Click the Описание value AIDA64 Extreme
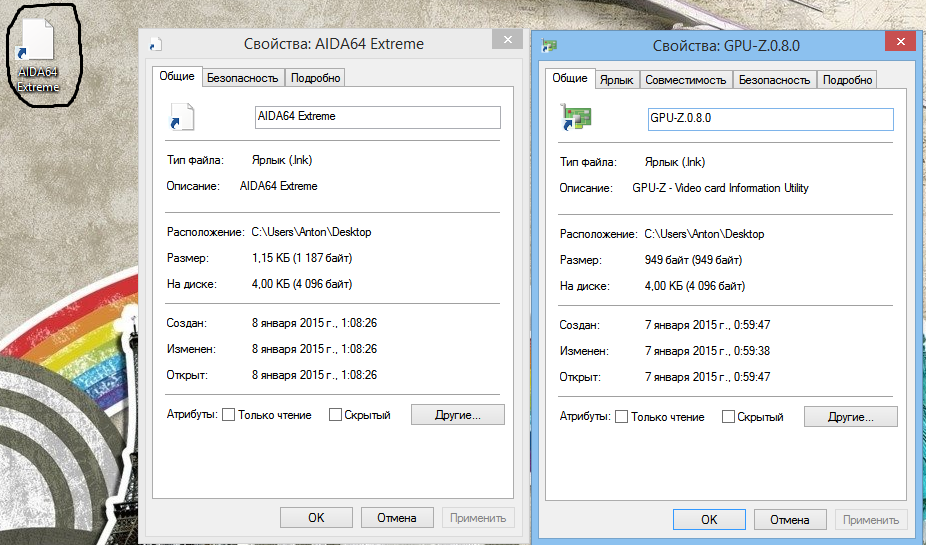The image size is (926, 545). (279, 186)
